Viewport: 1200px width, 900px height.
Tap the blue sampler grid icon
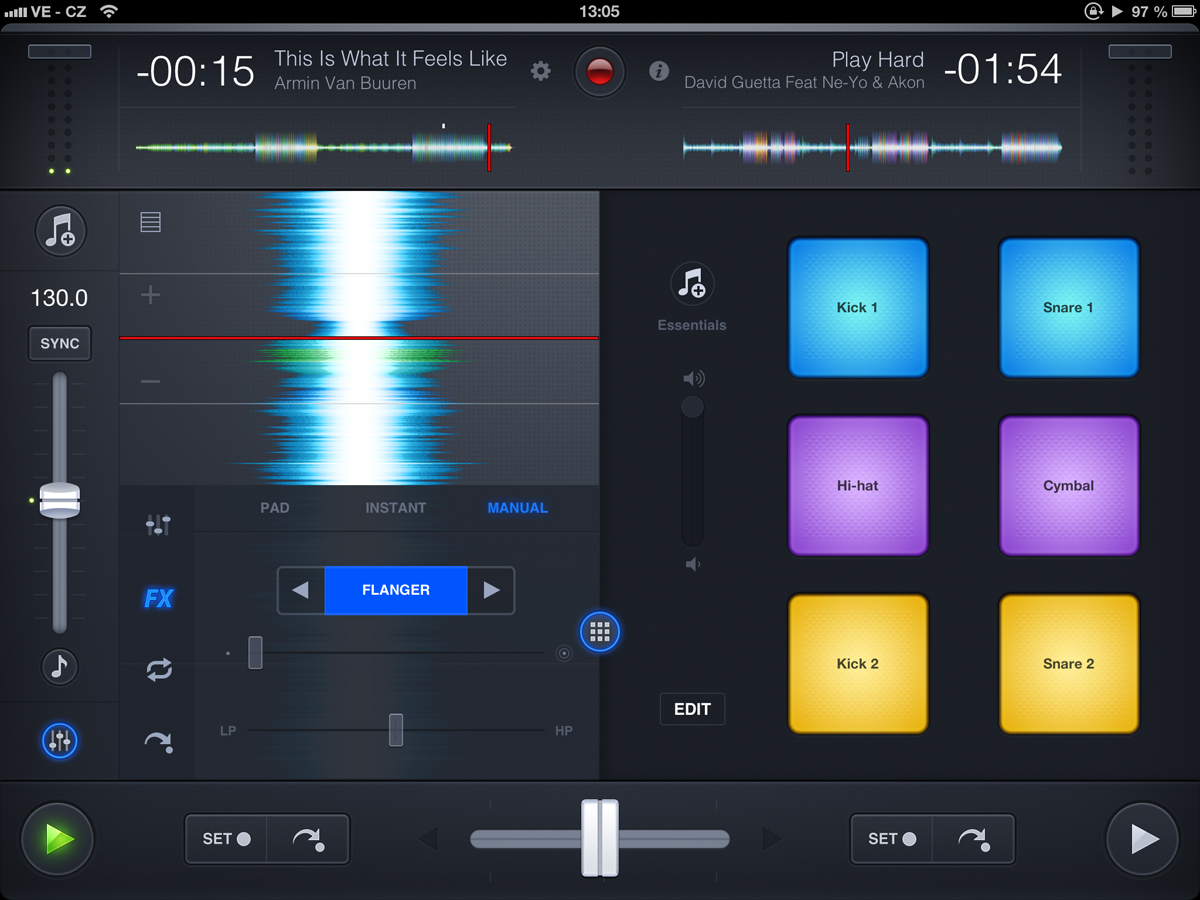600,631
